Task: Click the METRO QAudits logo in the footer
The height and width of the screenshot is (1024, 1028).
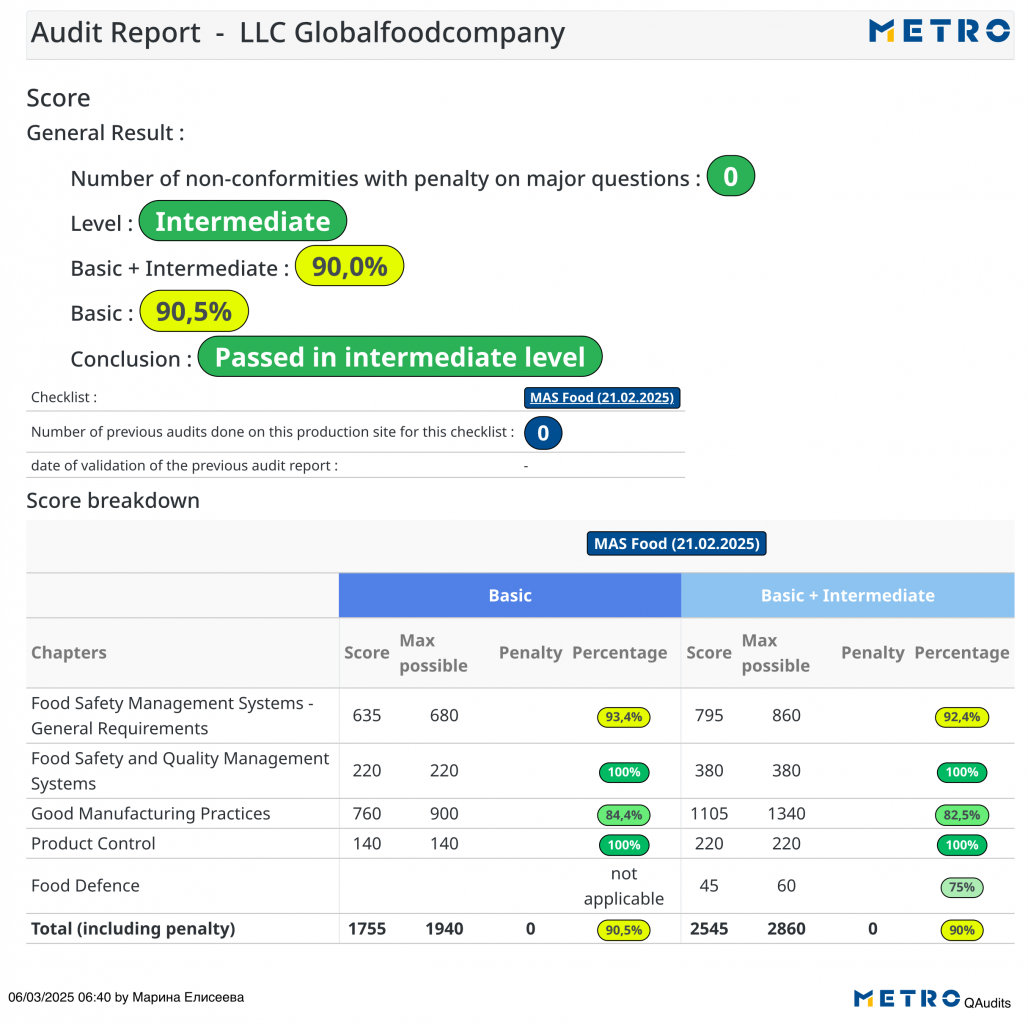Action: 932,999
